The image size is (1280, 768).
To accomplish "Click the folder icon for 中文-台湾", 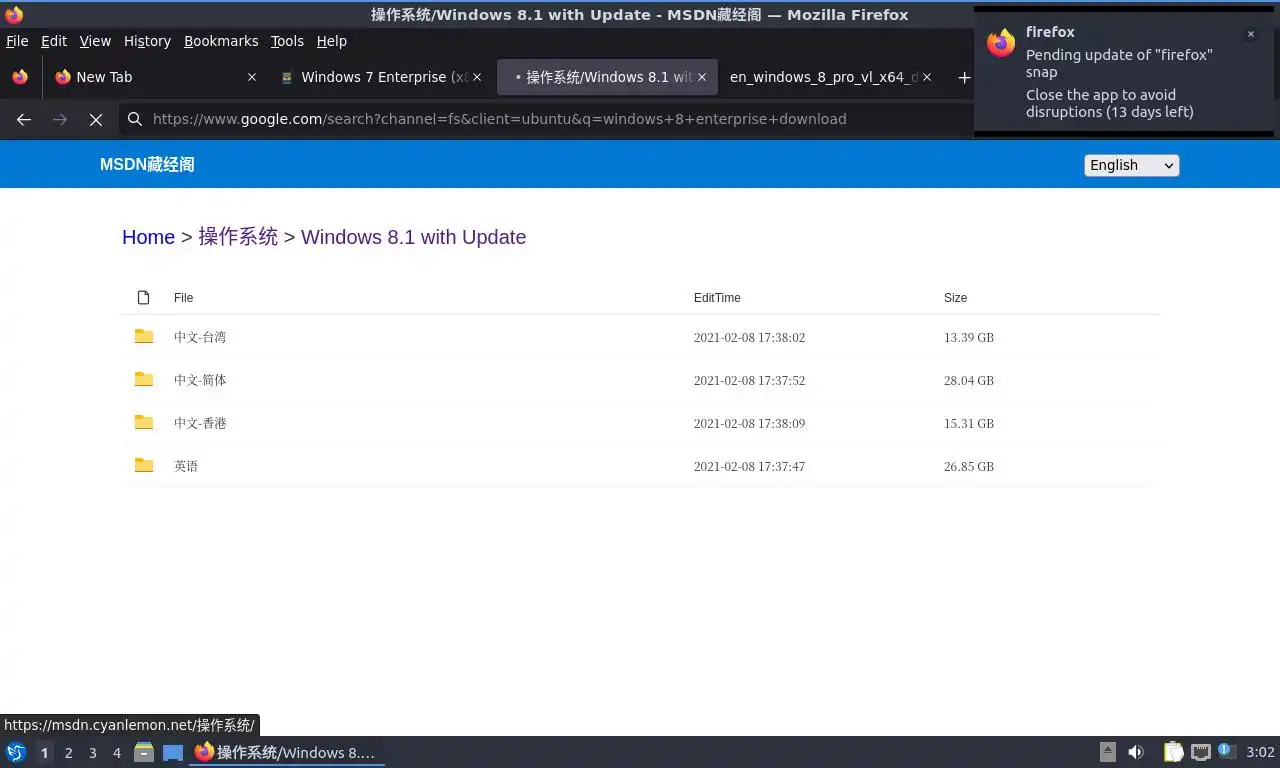I will pyautogui.click(x=144, y=337).
